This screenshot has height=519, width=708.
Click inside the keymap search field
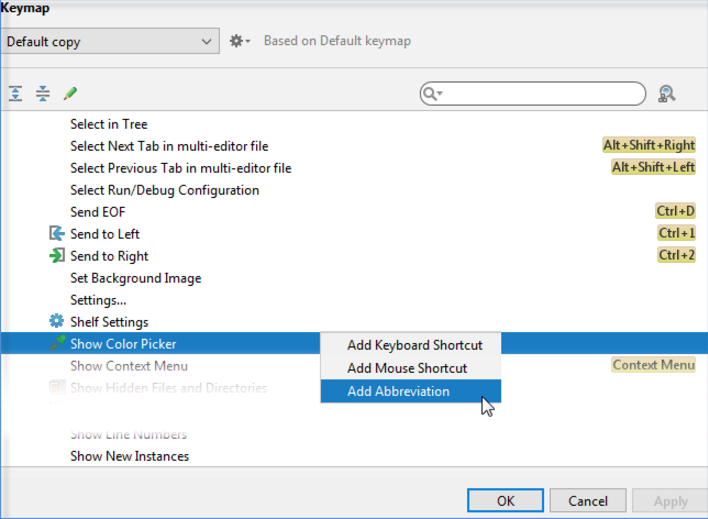540,94
